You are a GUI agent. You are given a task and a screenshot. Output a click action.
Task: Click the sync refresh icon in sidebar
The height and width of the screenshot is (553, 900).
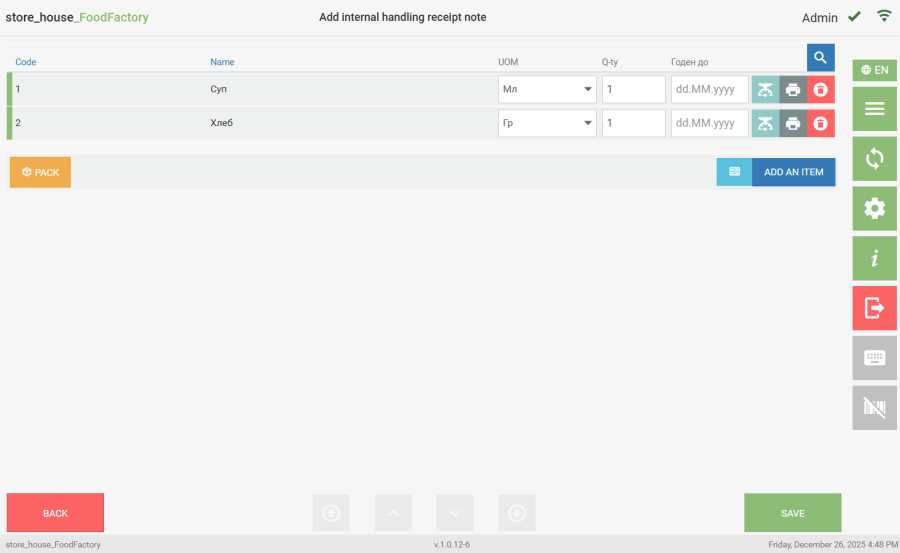(874, 158)
